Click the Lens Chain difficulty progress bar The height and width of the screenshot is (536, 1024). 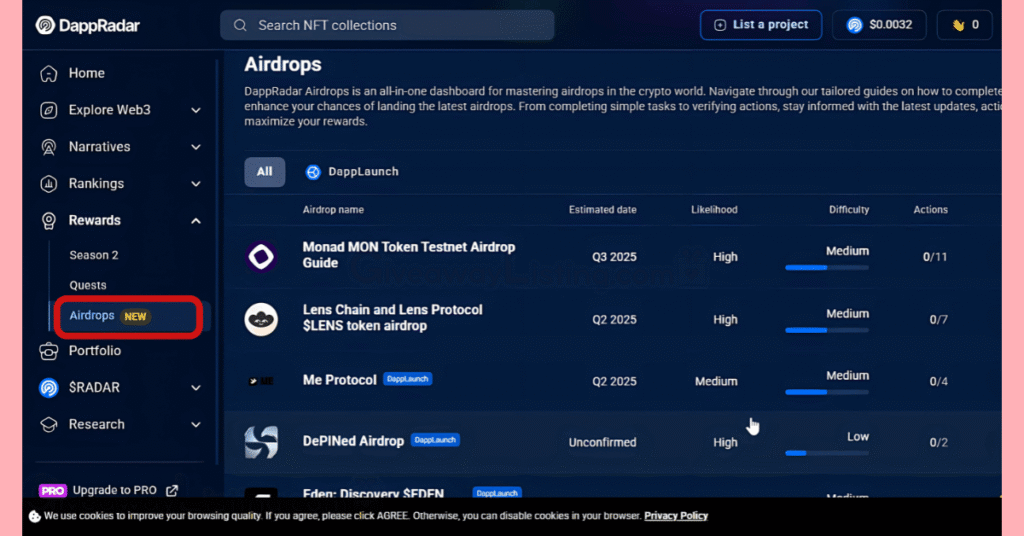pos(827,330)
